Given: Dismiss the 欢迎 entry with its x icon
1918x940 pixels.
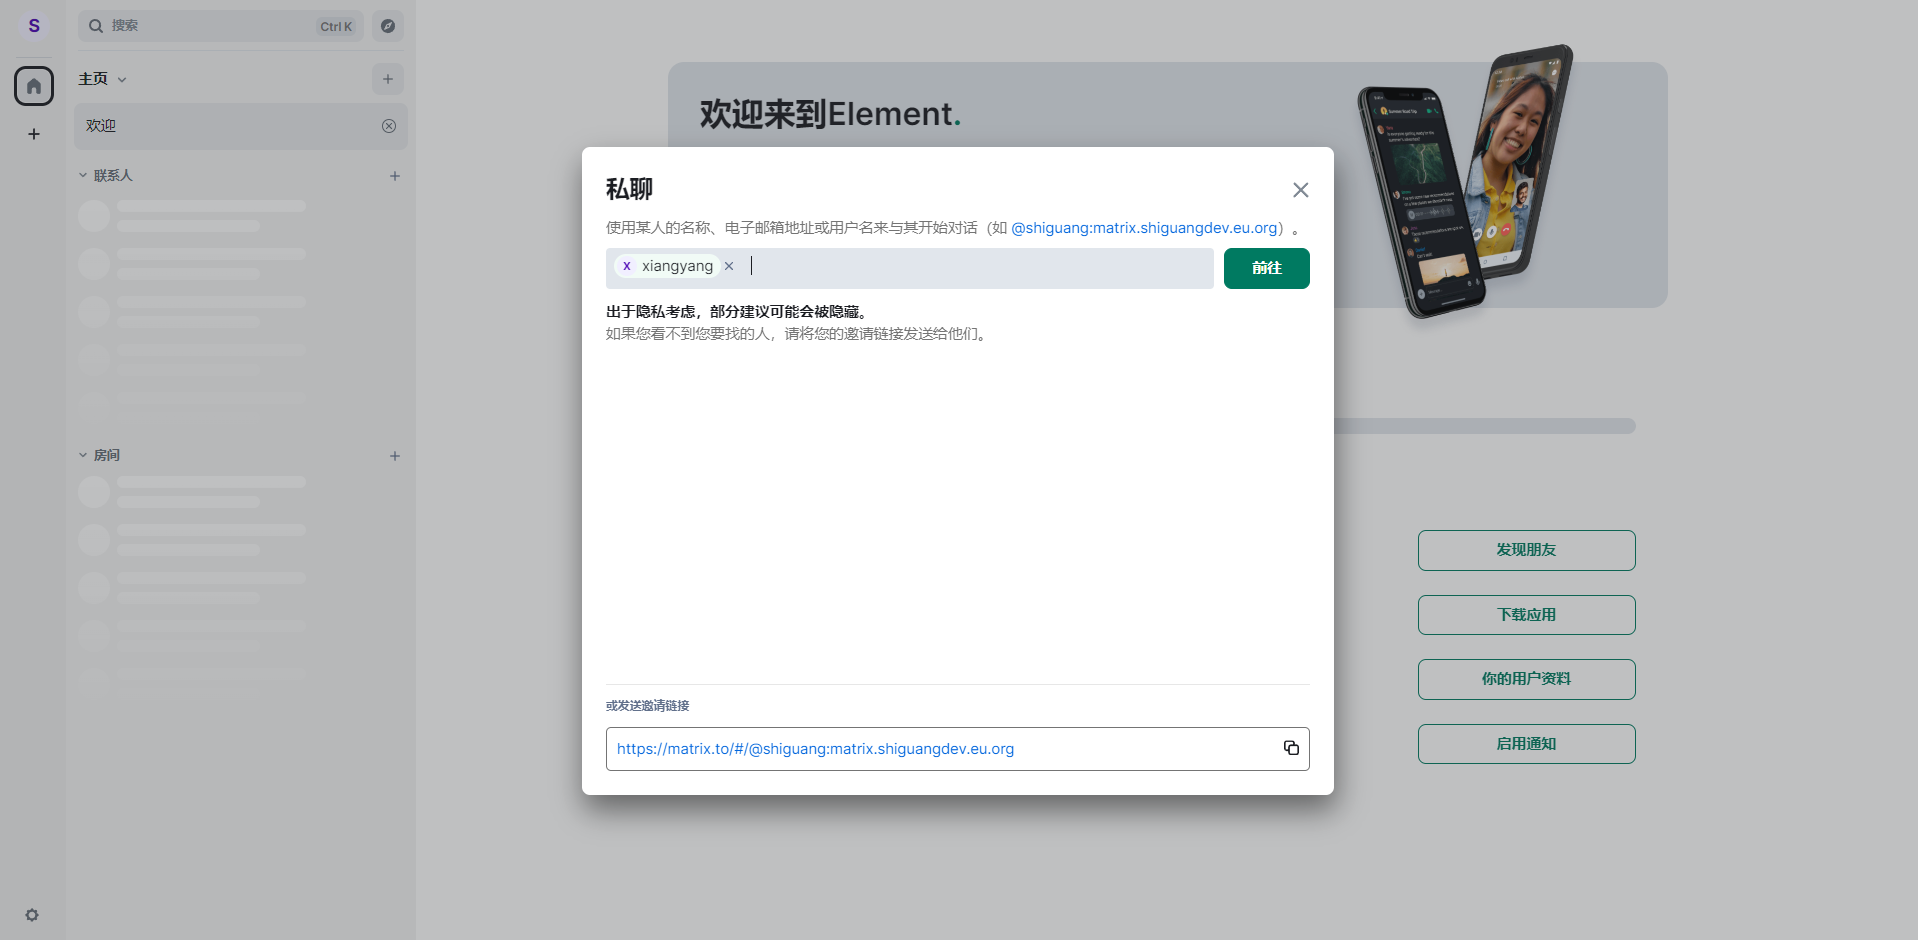Looking at the screenshot, I should tap(389, 126).
